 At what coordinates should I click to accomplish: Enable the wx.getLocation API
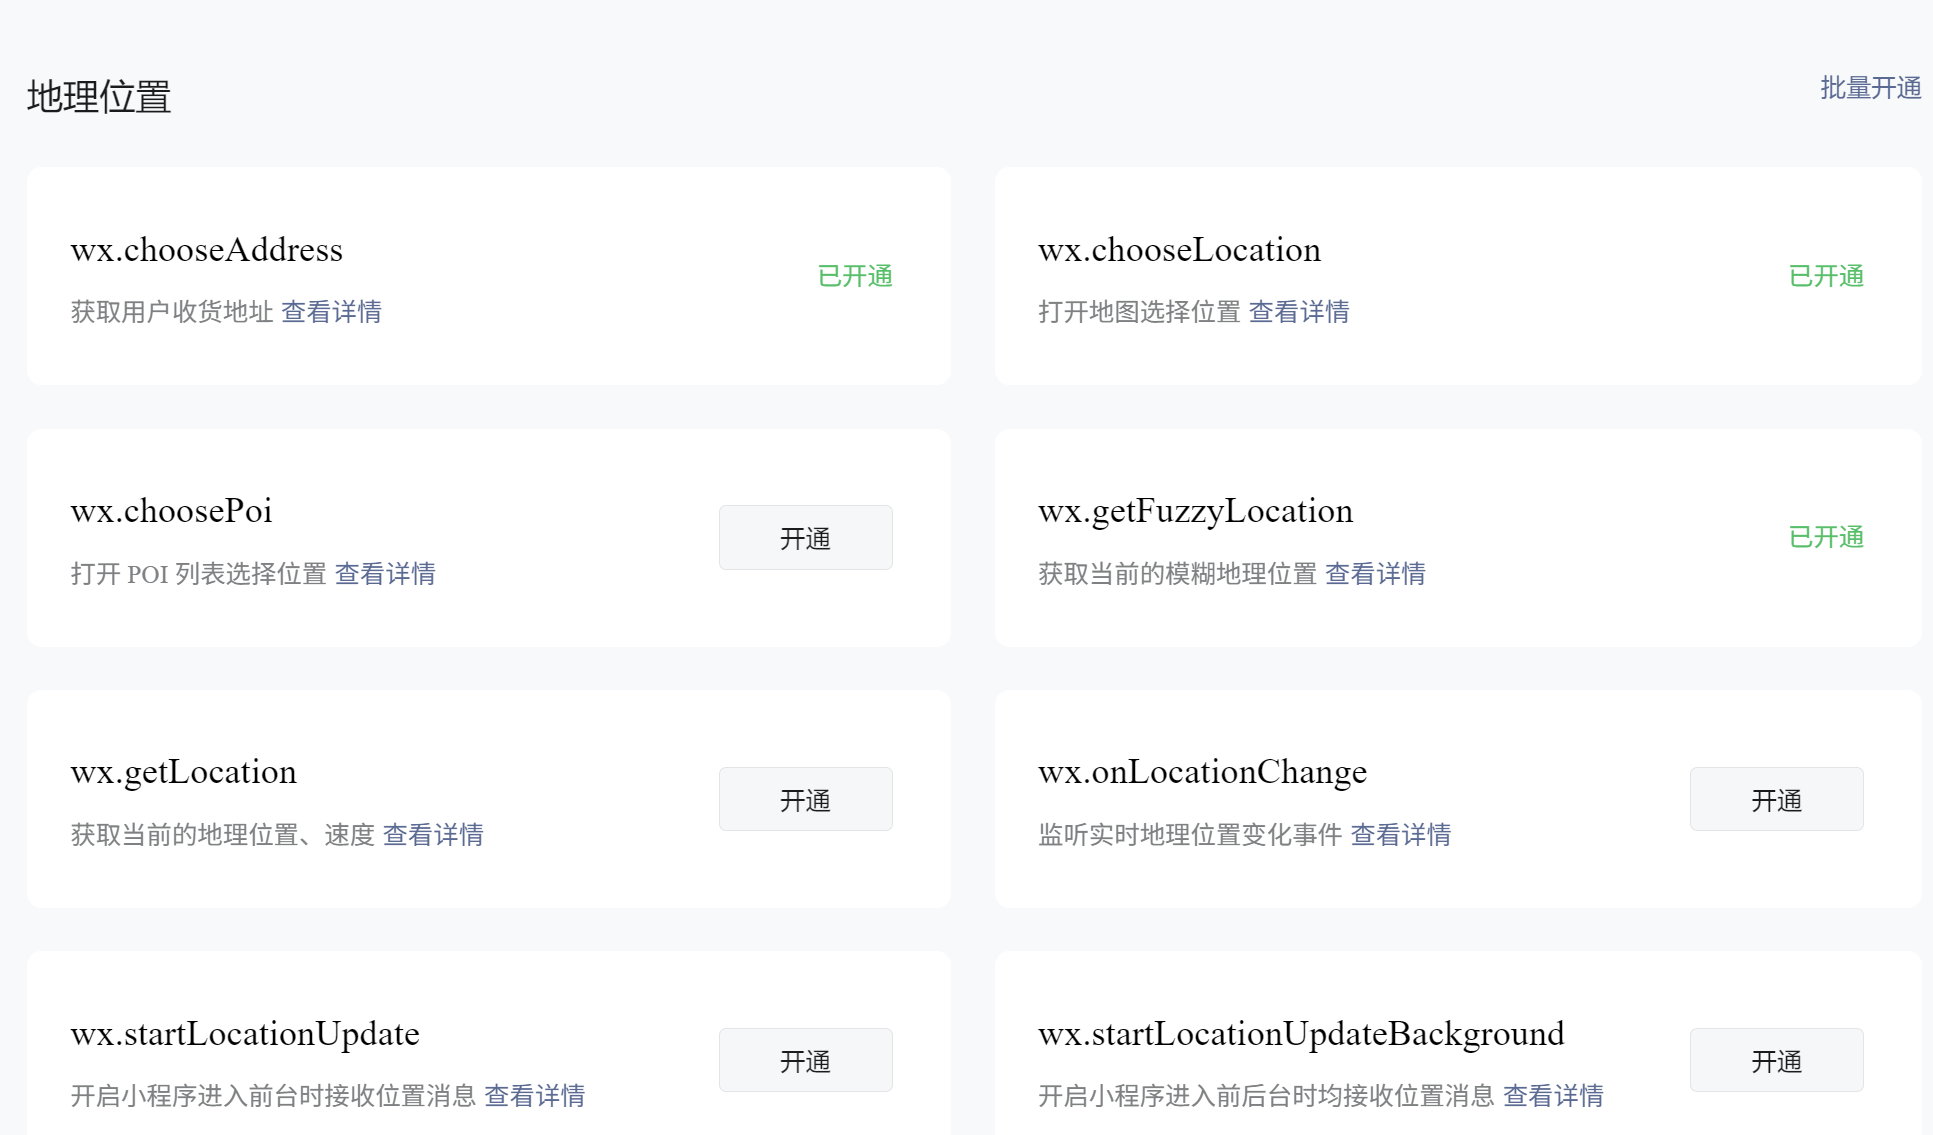805,799
